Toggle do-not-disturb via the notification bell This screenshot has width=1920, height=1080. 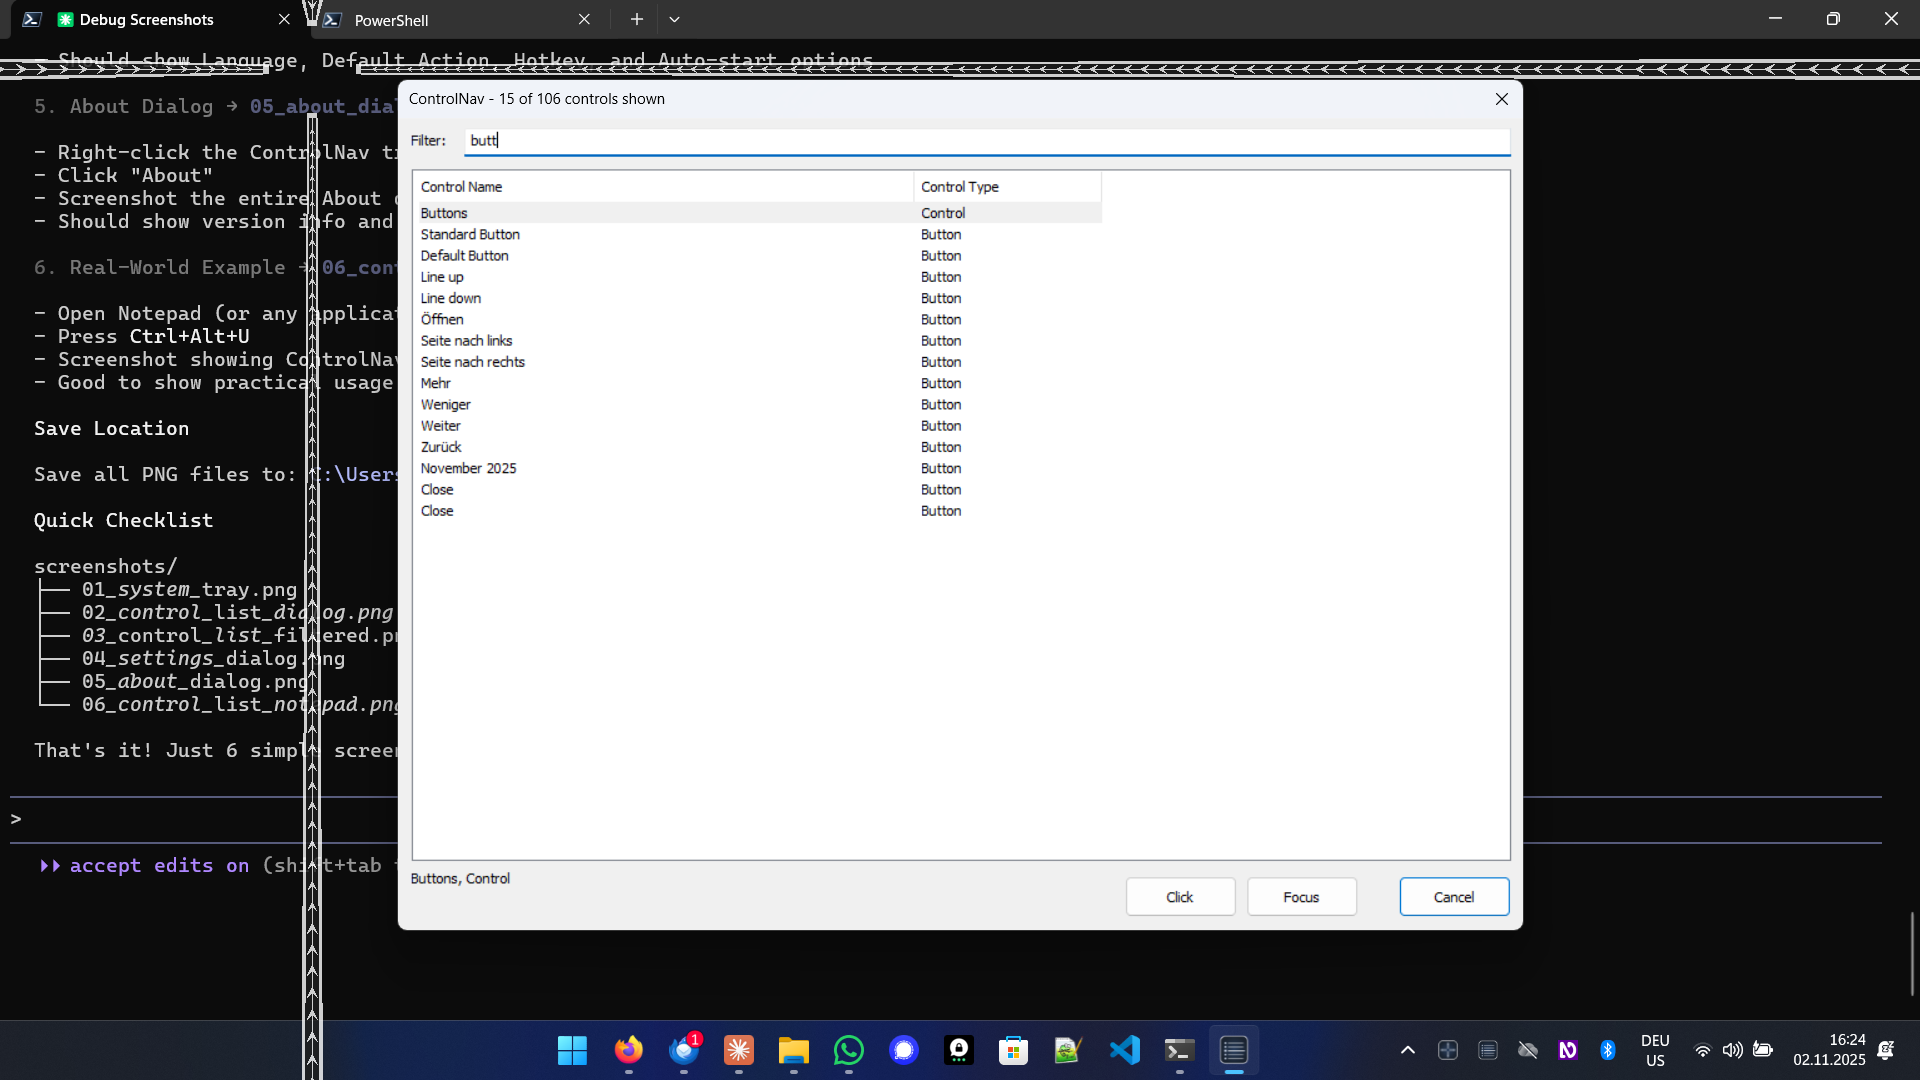click(1887, 1052)
